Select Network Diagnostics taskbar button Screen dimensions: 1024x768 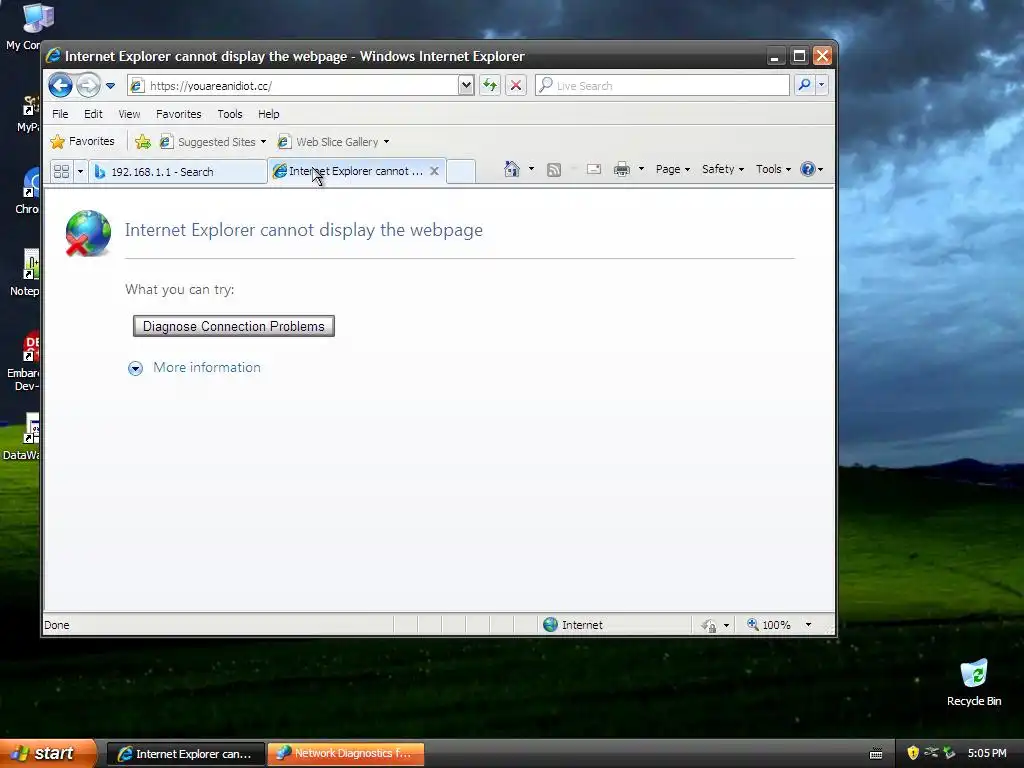tap(345, 754)
